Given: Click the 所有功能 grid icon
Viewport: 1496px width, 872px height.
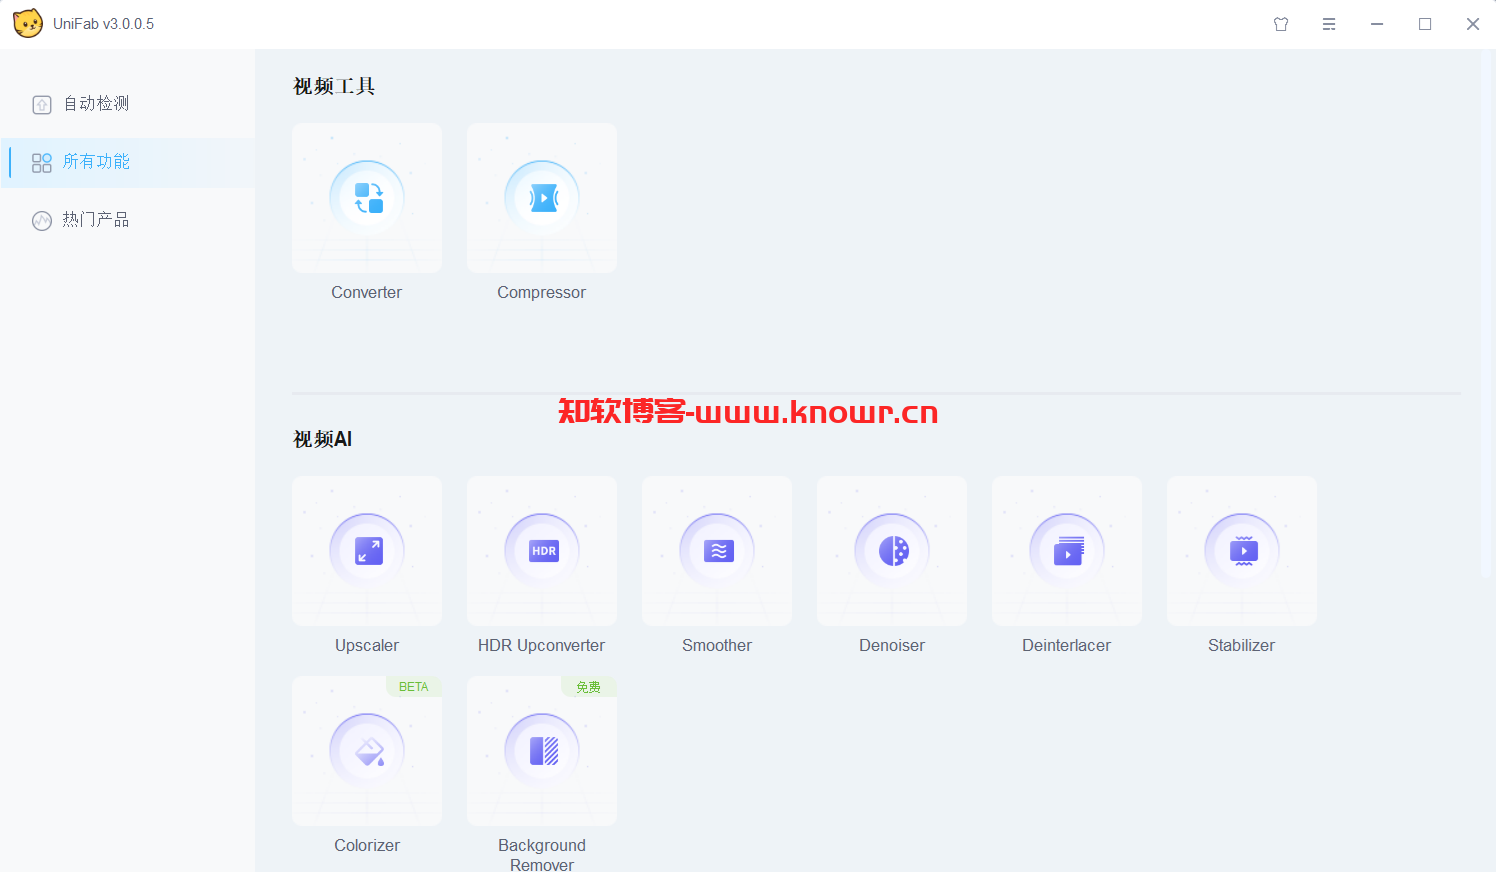Looking at the screenshot, I should 42,163.
